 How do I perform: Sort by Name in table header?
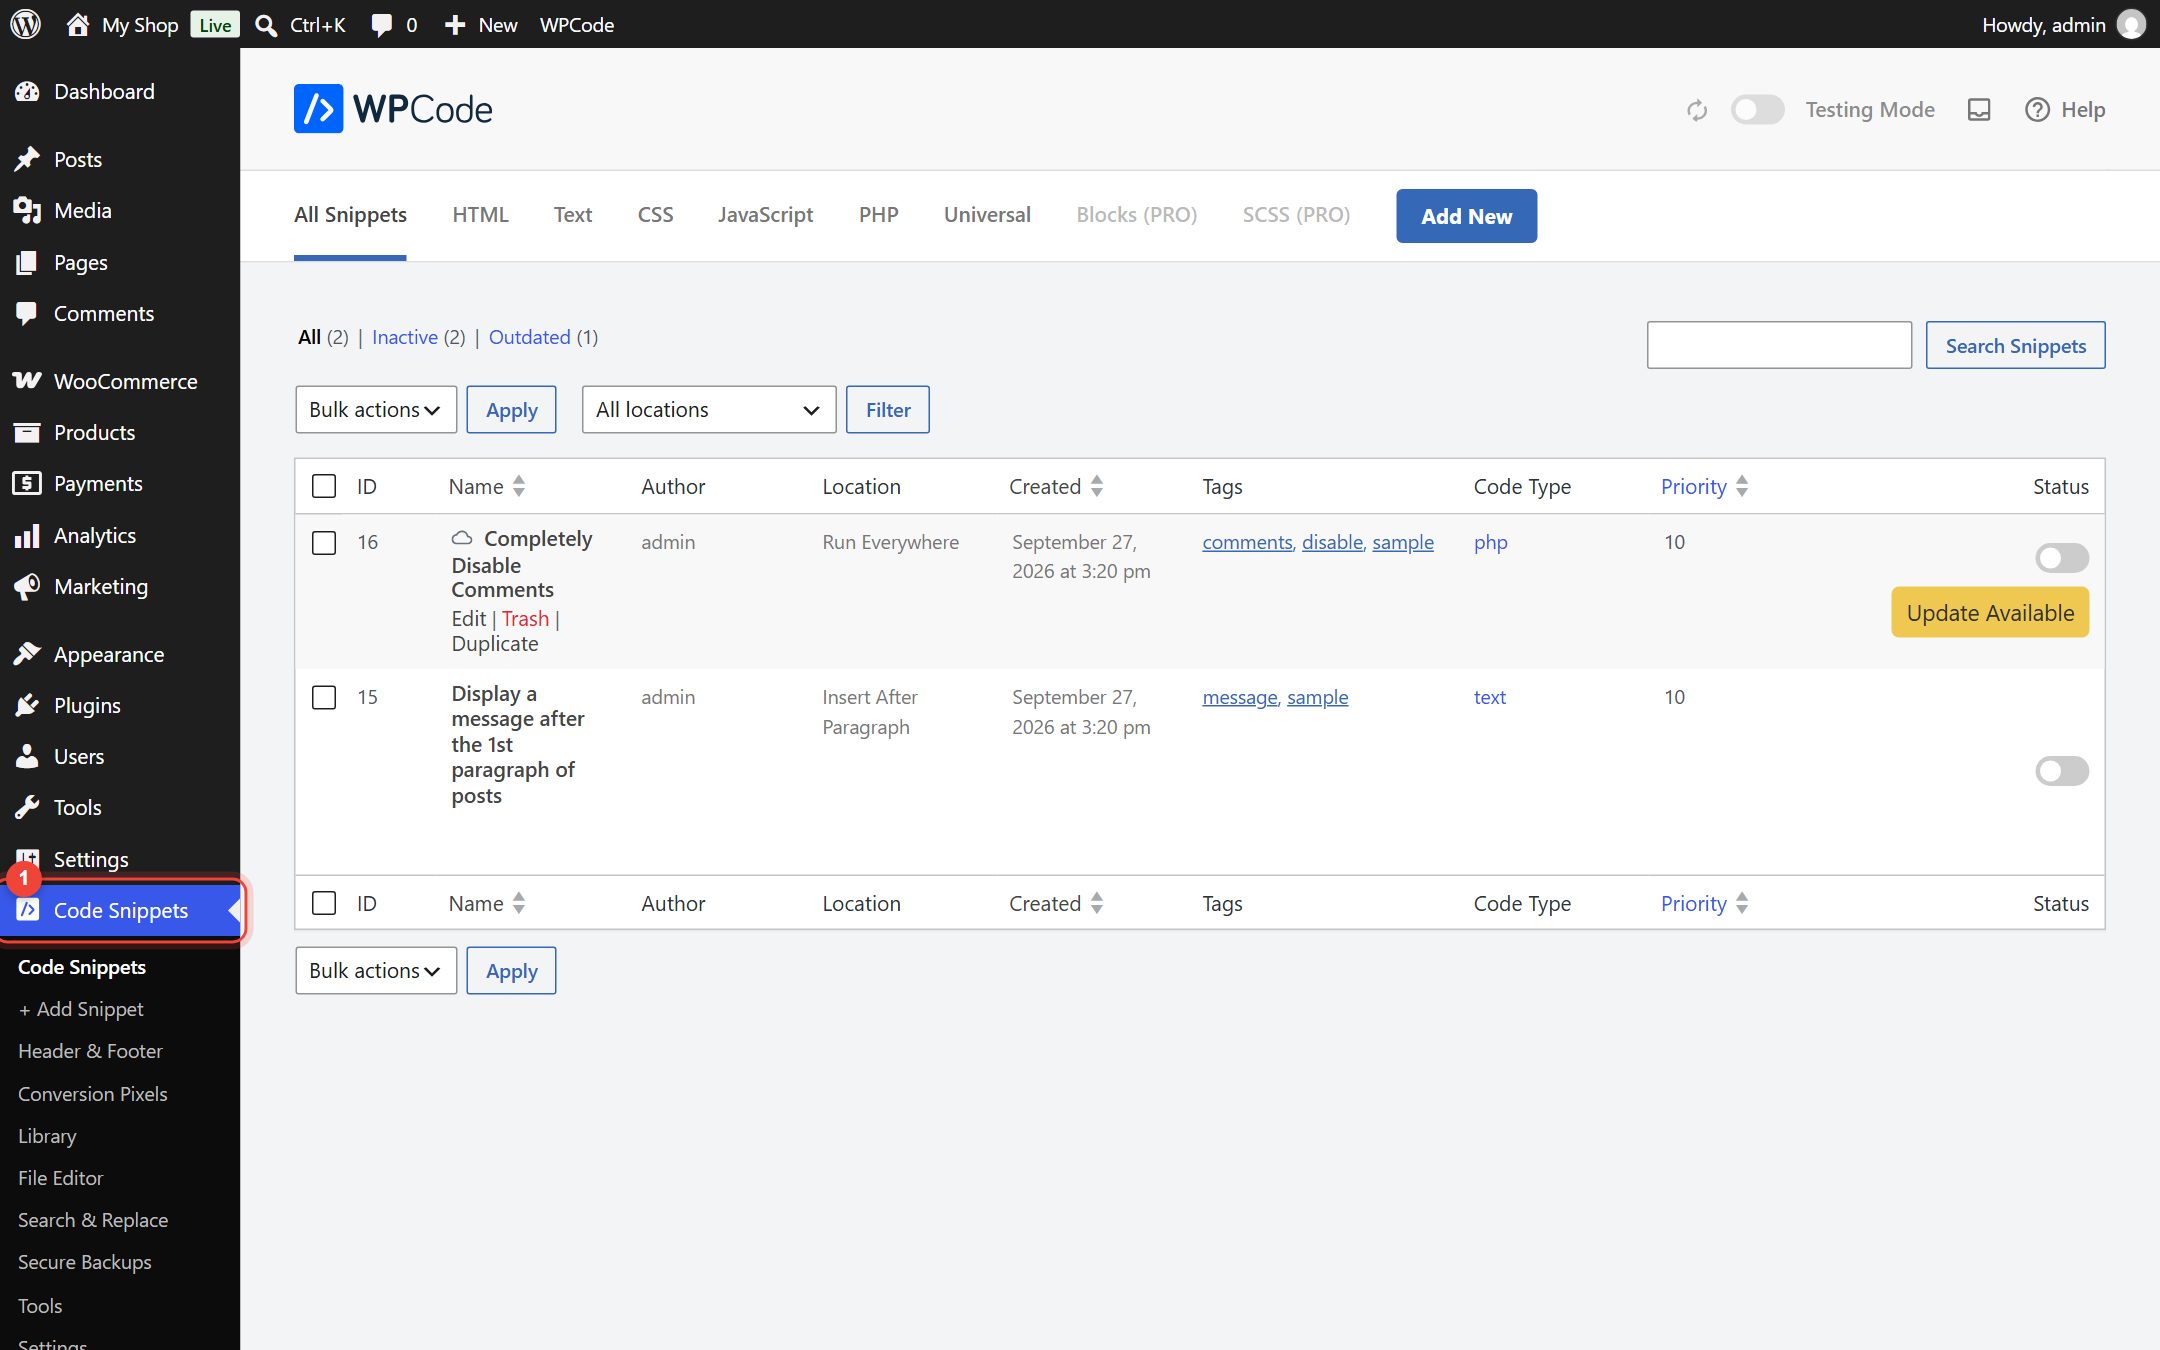tap(487, 486)
